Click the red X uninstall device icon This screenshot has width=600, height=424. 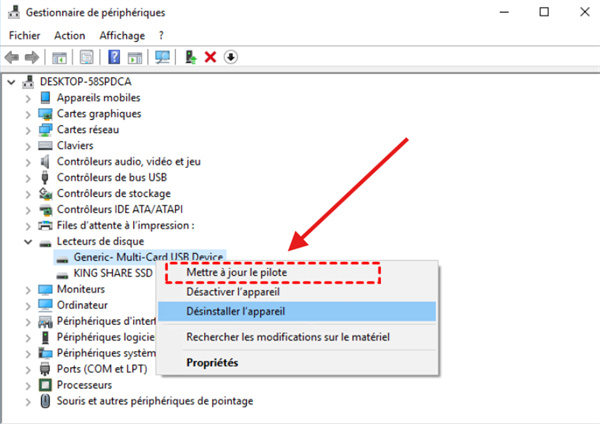[x=210, y=57]
